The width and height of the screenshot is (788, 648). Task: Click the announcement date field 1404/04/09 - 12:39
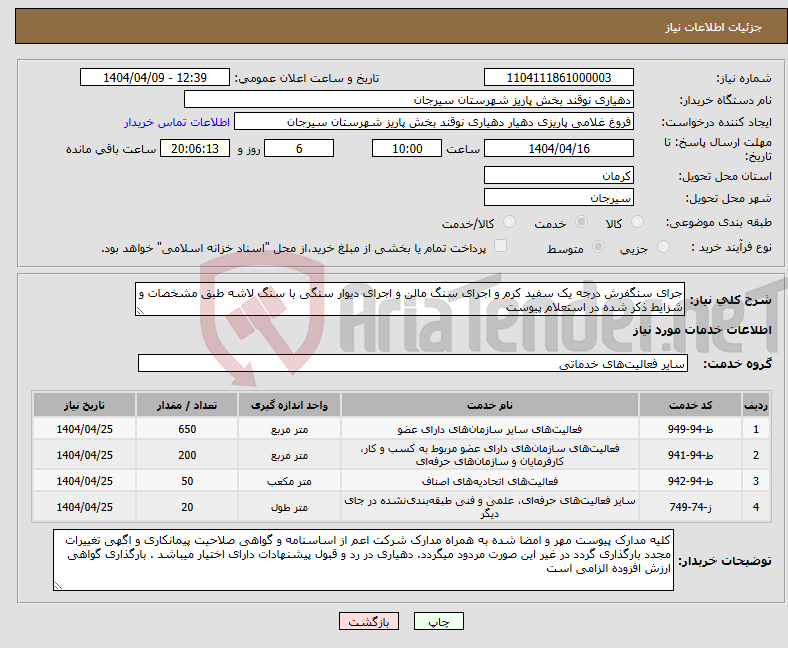(155, 77)
